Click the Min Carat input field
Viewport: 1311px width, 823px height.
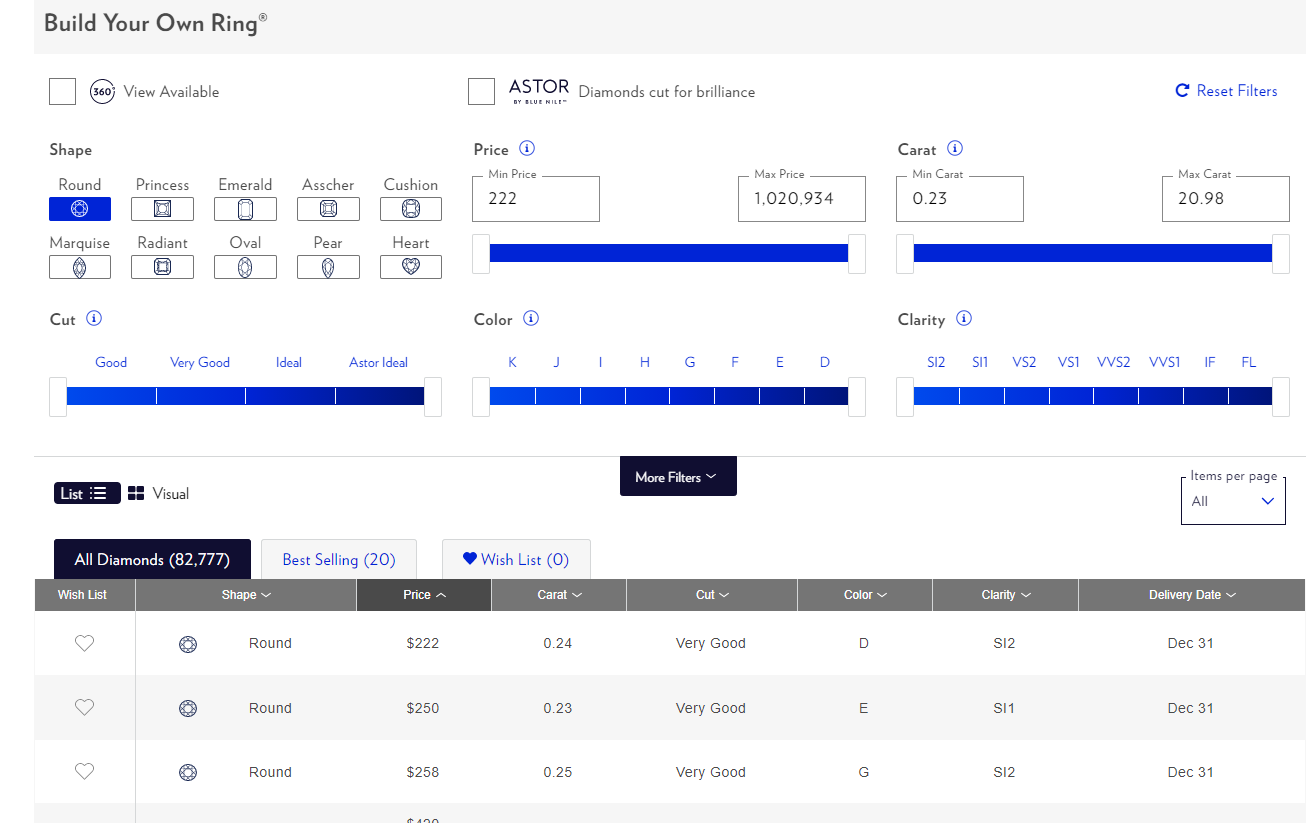(960, 199)
